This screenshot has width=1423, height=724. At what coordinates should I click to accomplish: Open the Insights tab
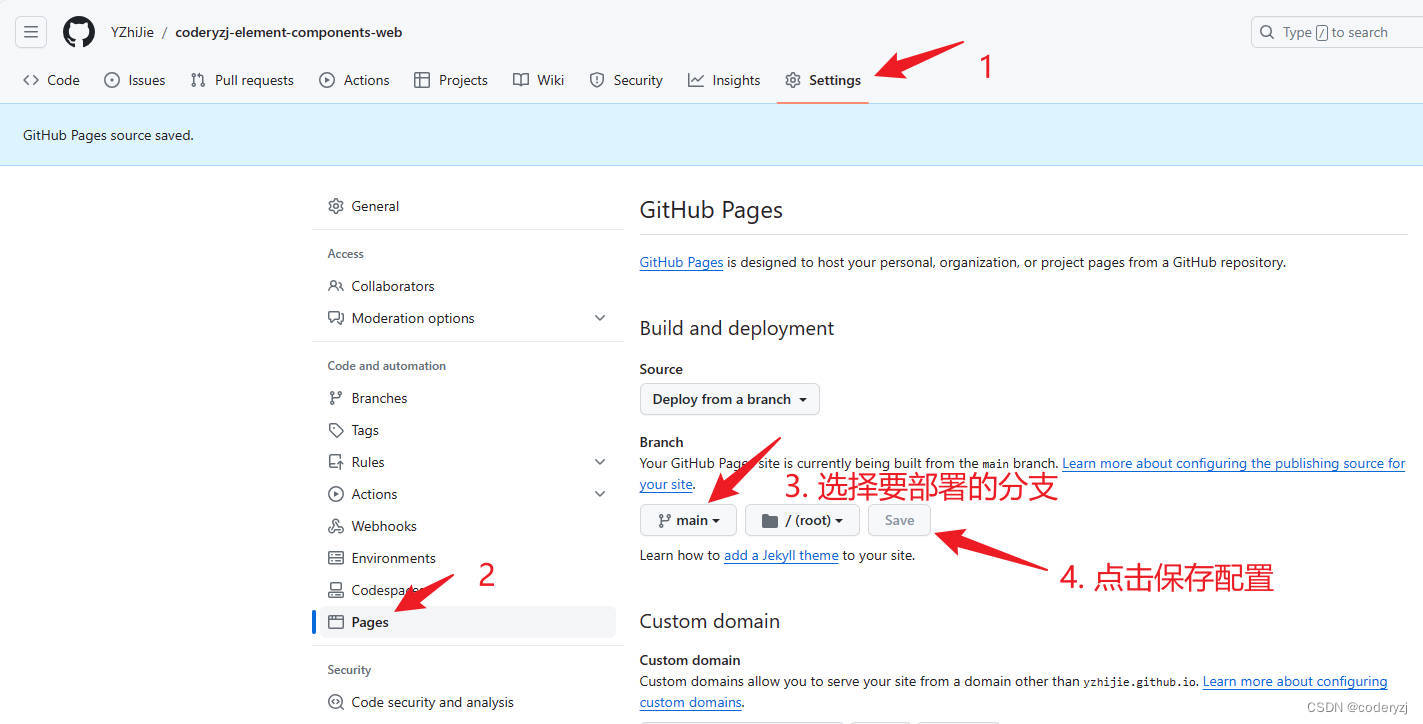tap(724, 80)
